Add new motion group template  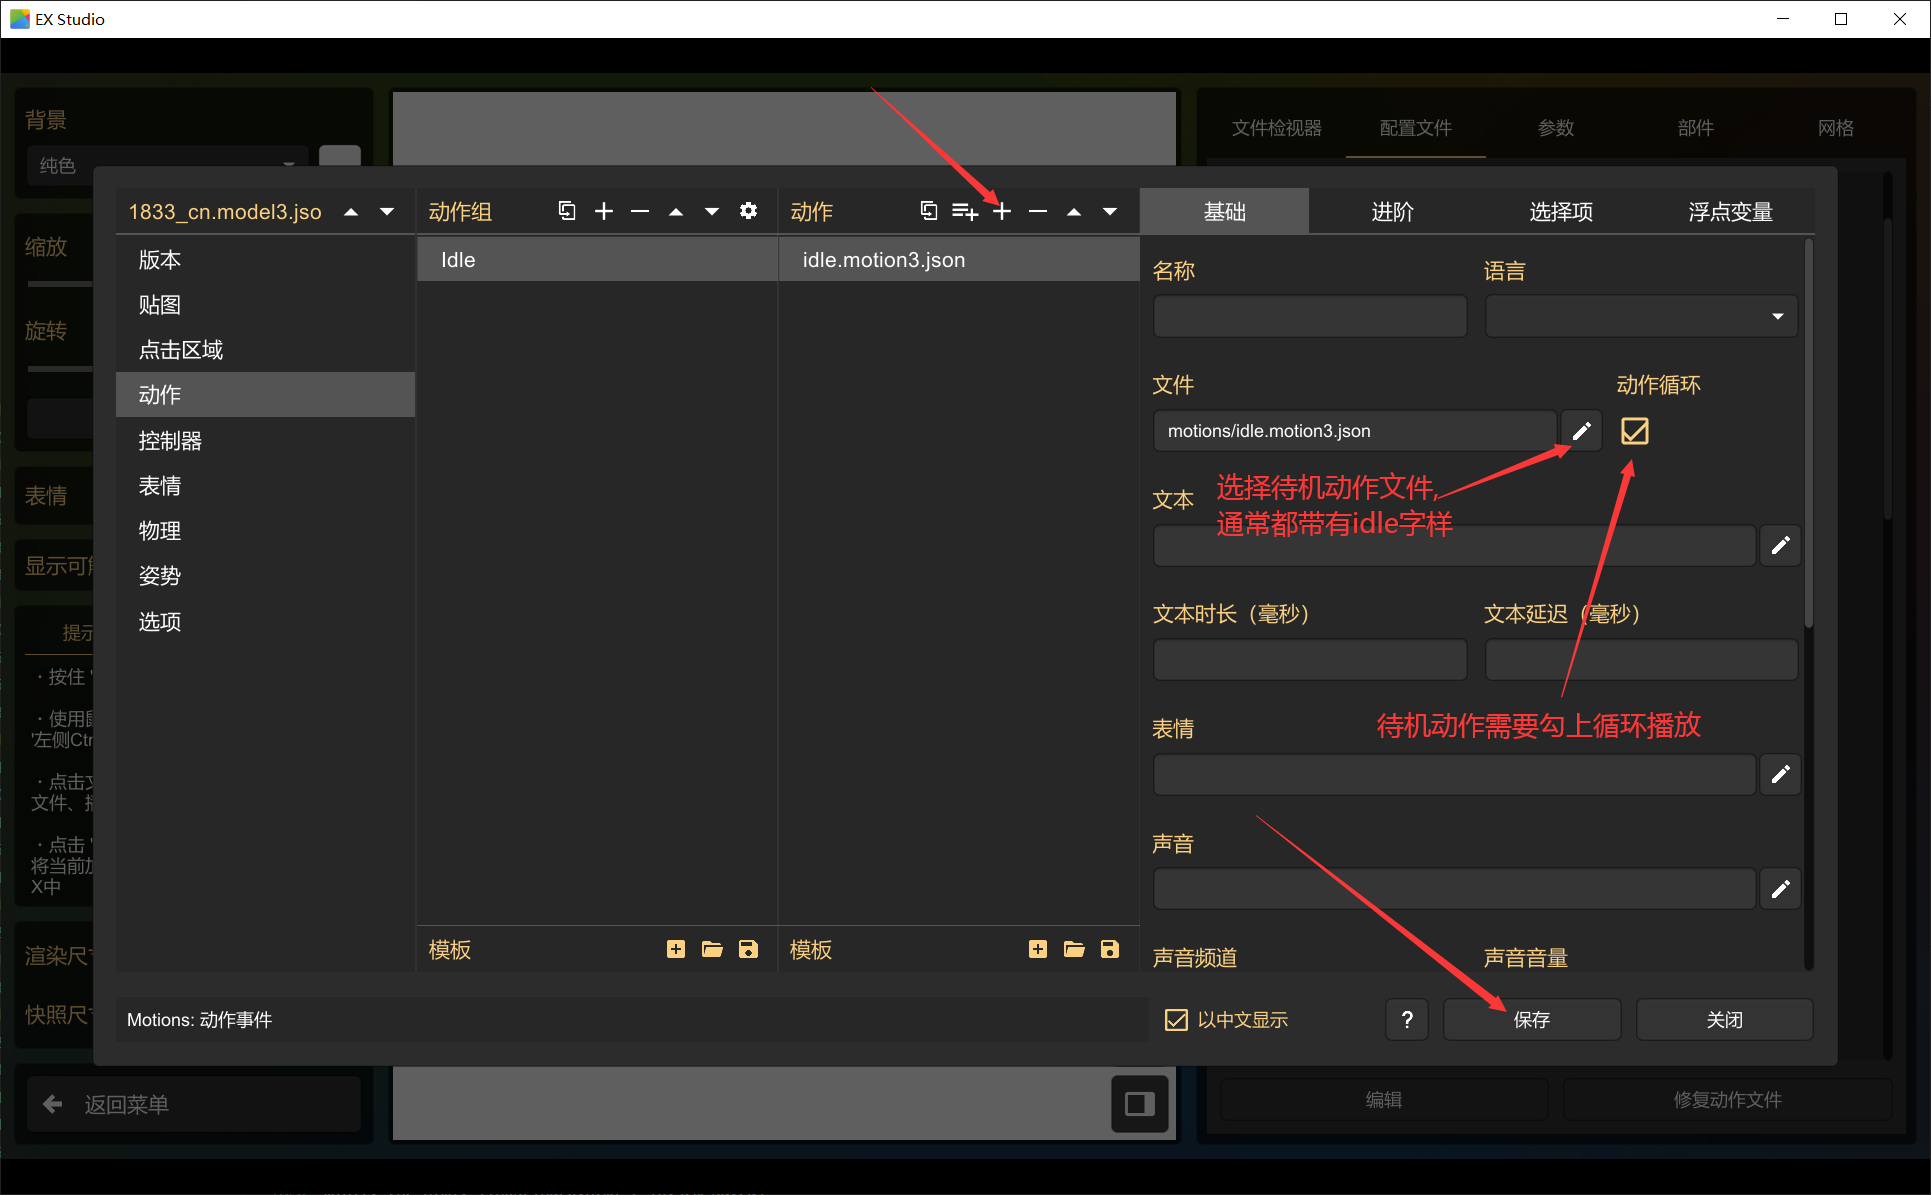[676, 949]
